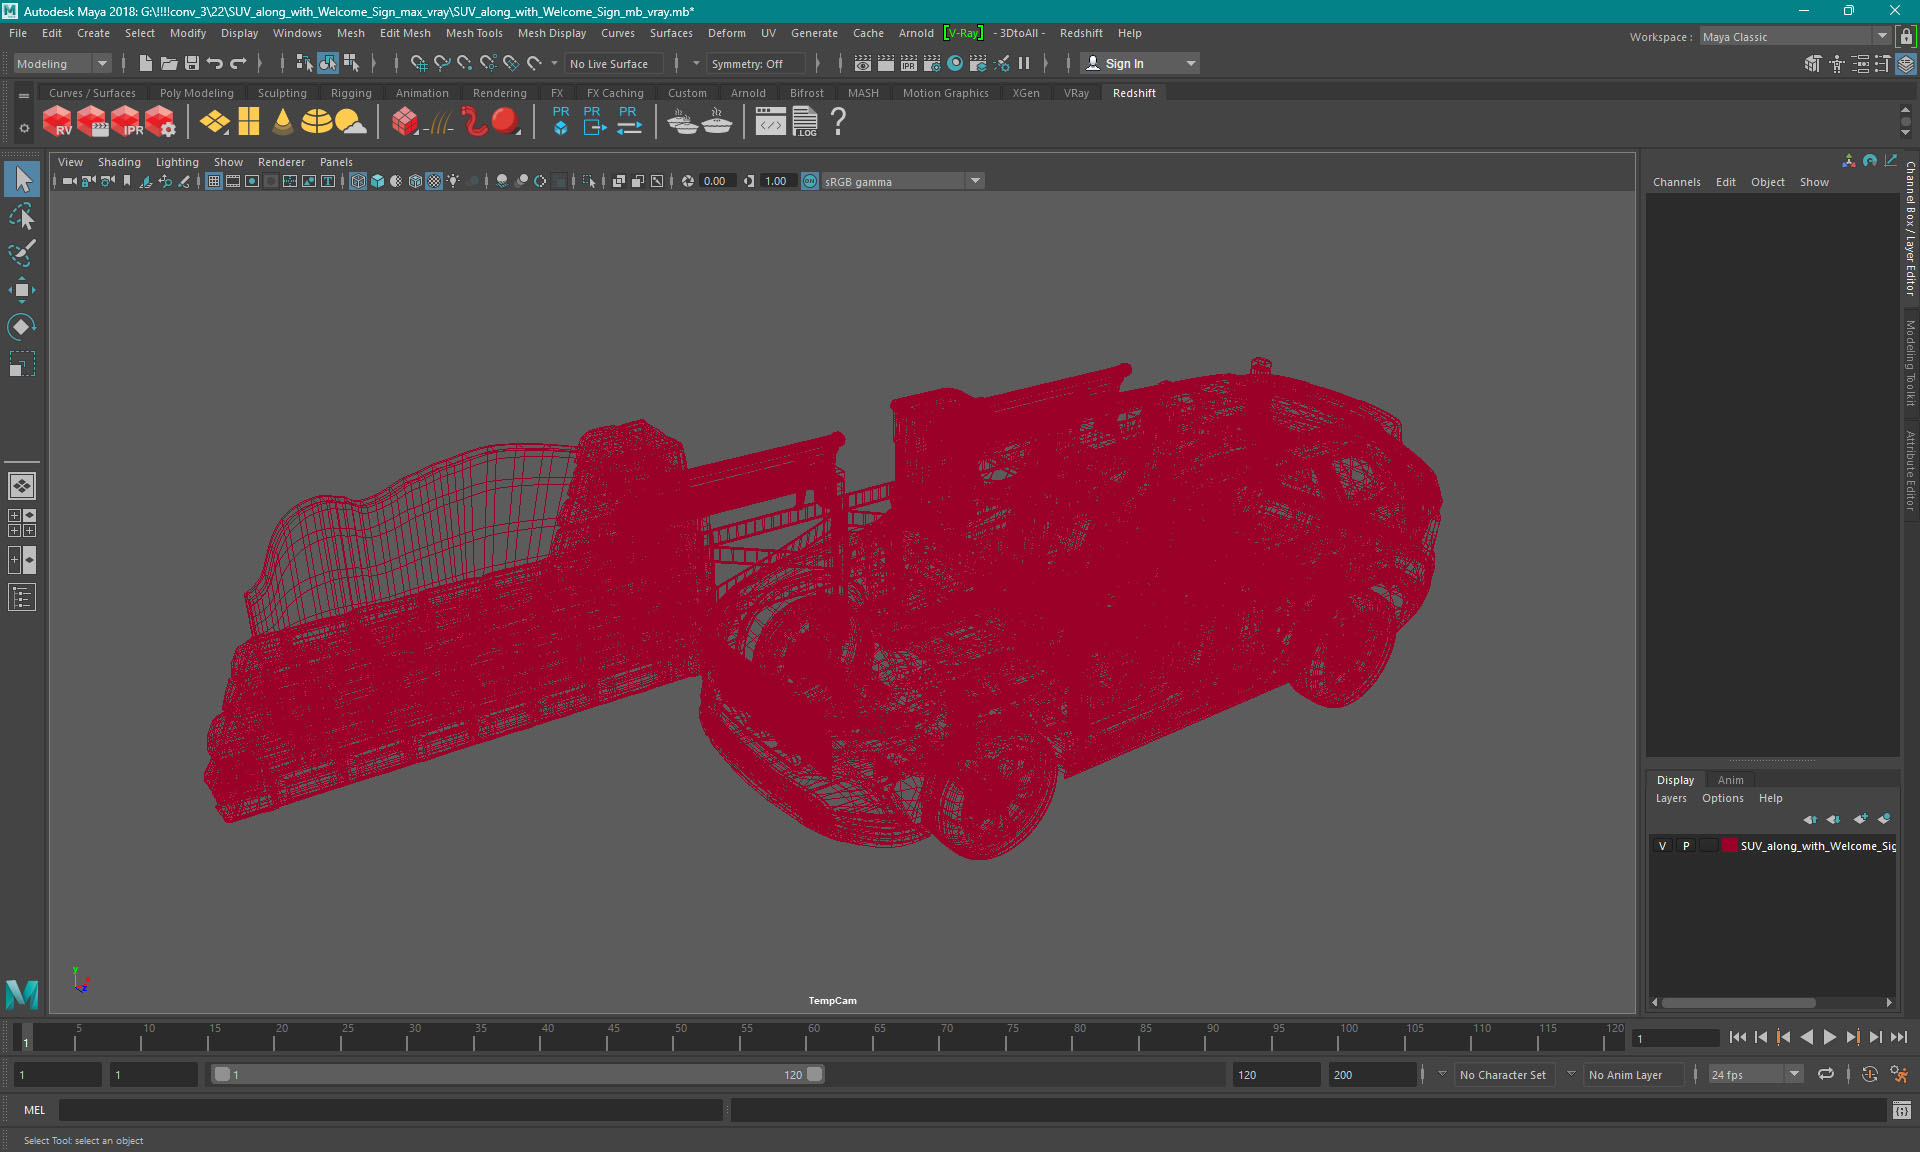
Task: Open the sRGB gamma view transform dropdown
Action: [x=903, y=181]
